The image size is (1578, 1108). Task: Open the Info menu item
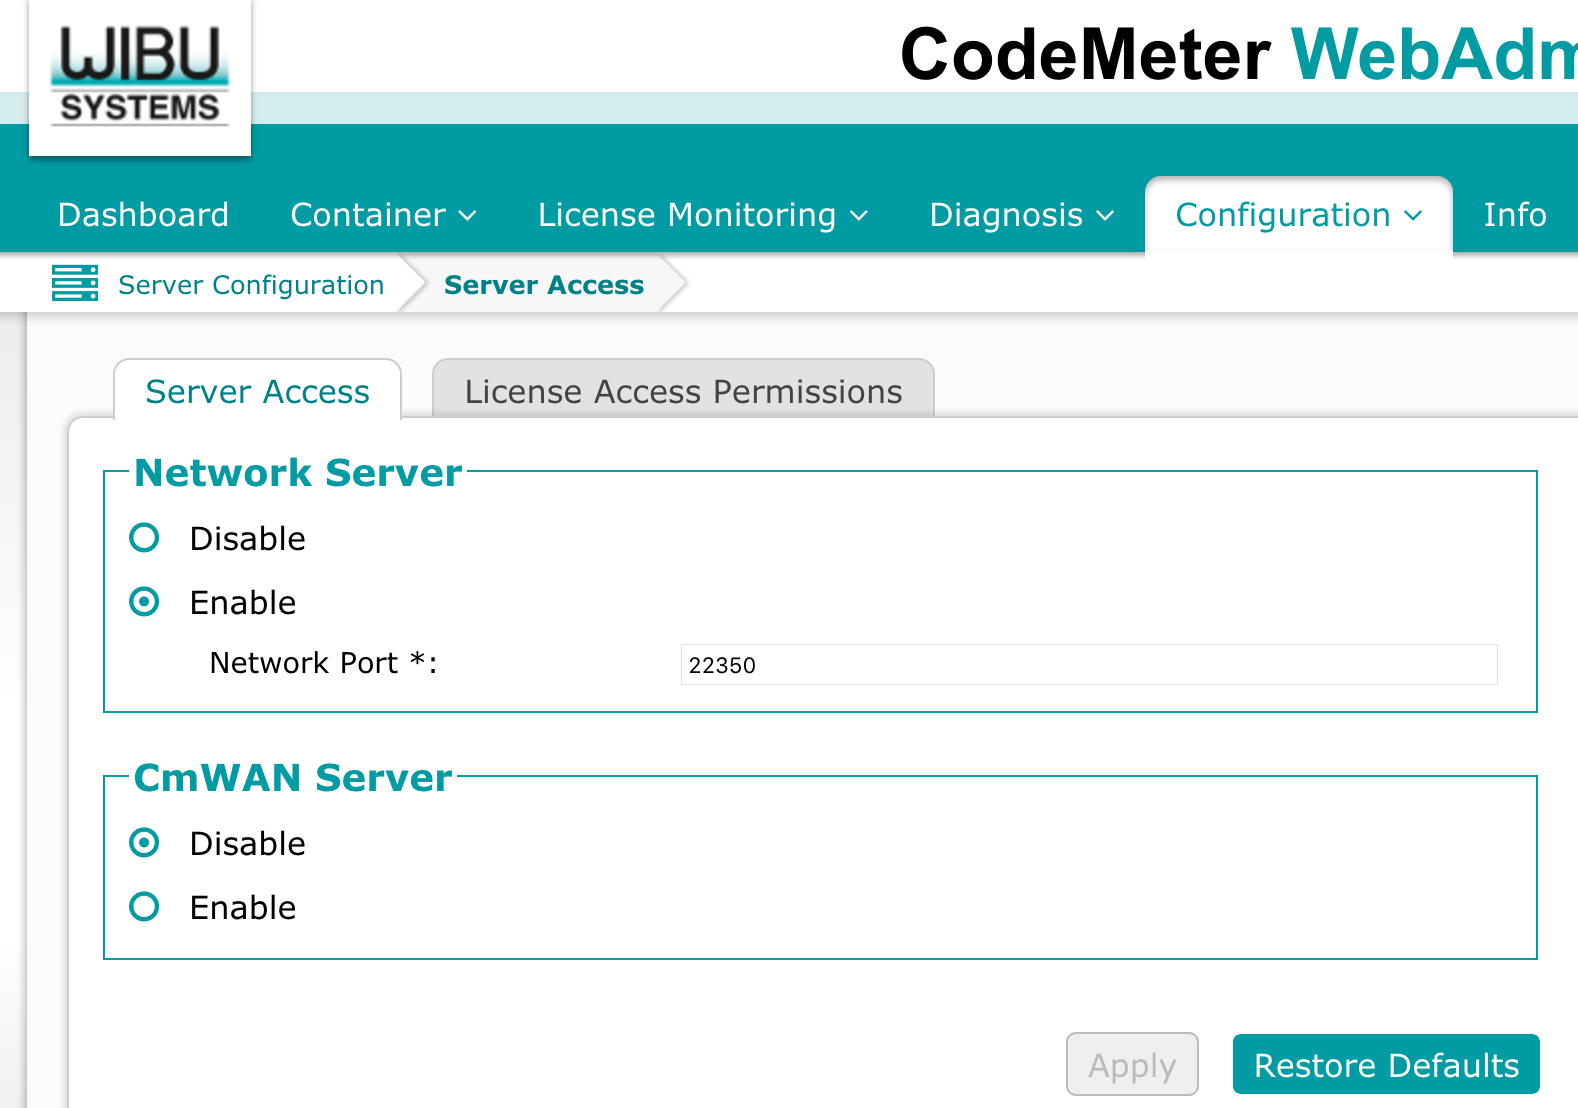1514,215
